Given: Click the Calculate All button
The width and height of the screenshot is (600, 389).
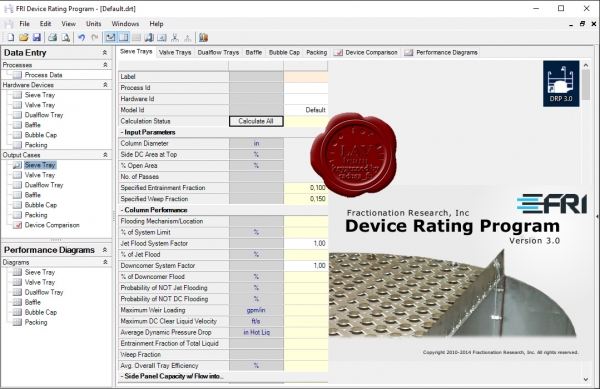Looking at the screenshot, I should (x=256, y=121).
